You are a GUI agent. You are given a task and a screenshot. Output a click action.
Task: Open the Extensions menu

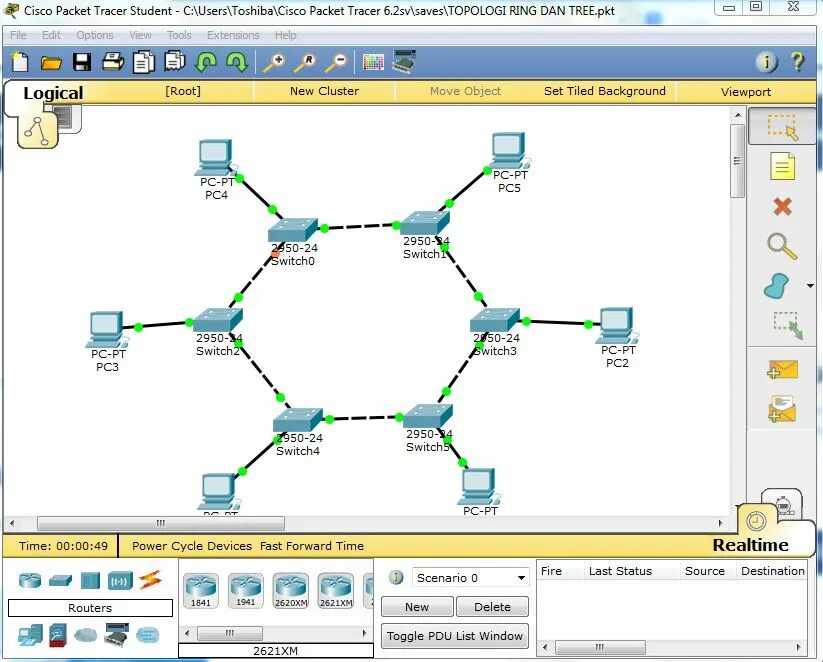coord(233,35)
